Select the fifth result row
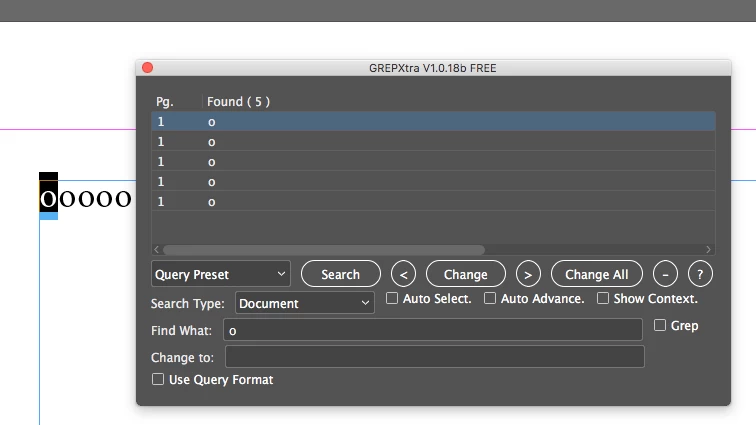Image resolution: width=756 pixels, height=425 pixels. point(433,201)
